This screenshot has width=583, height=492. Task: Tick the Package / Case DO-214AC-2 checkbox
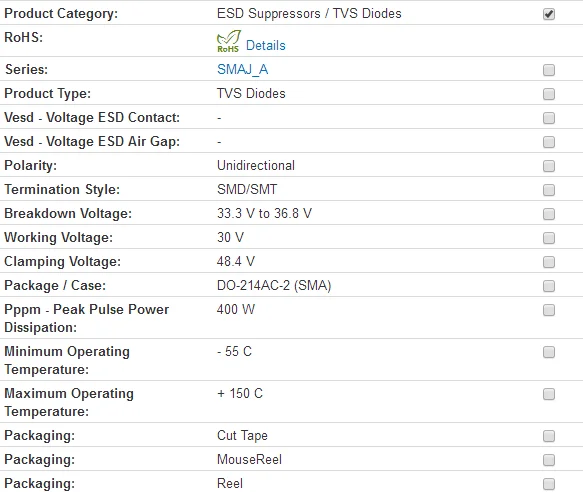pyautogui.click(x=549, y=286)
